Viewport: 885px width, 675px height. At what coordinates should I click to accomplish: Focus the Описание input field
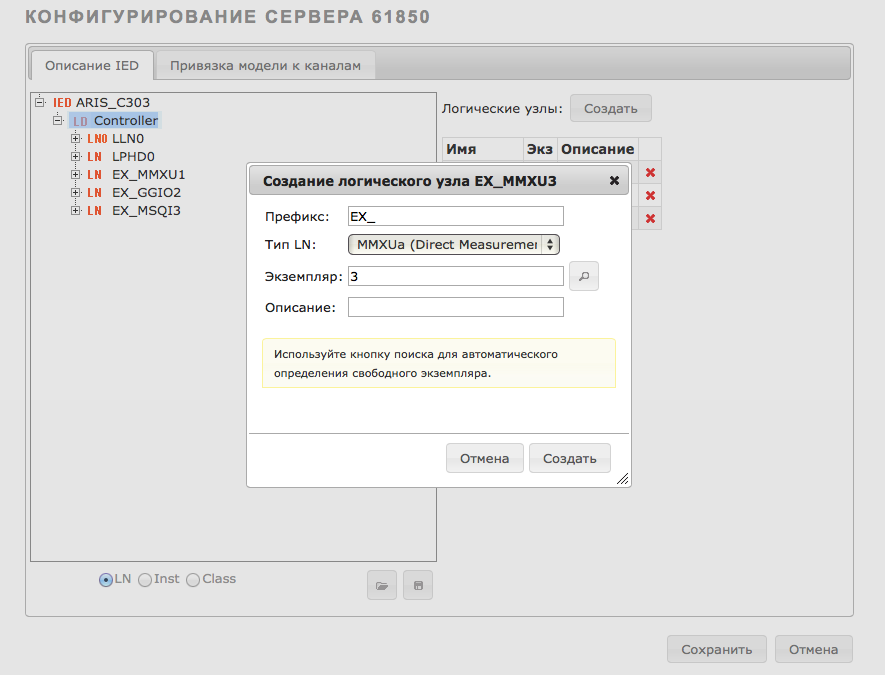[x=455, y=307]
